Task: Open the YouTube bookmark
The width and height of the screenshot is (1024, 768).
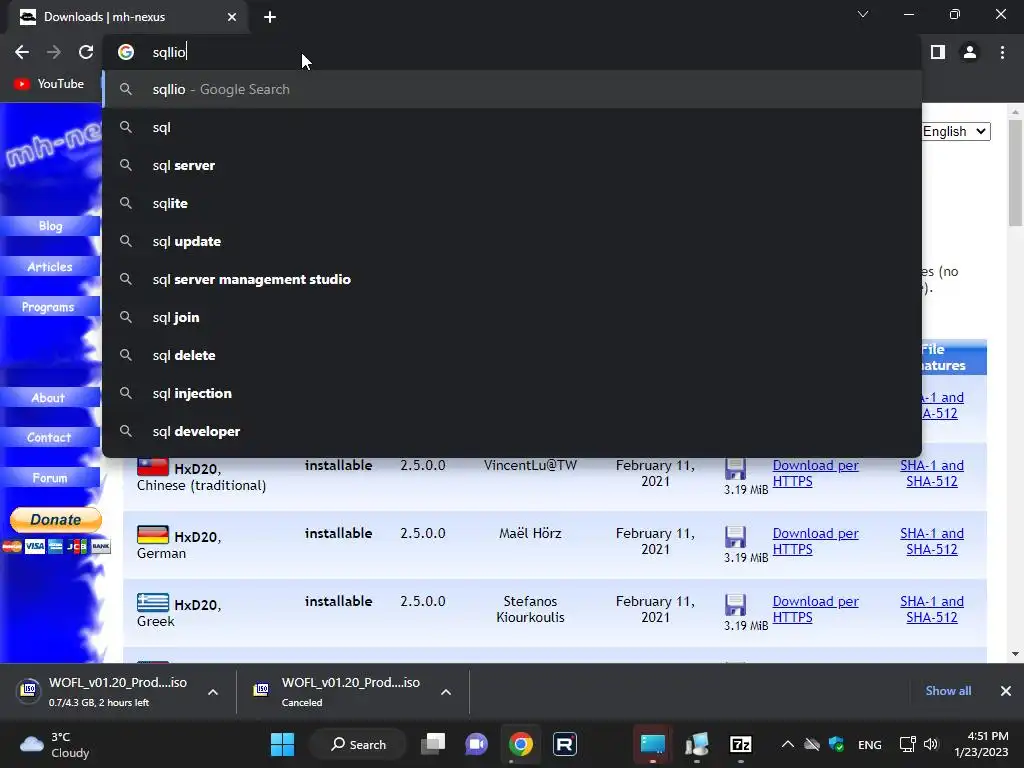Action: tap(49, 84)
